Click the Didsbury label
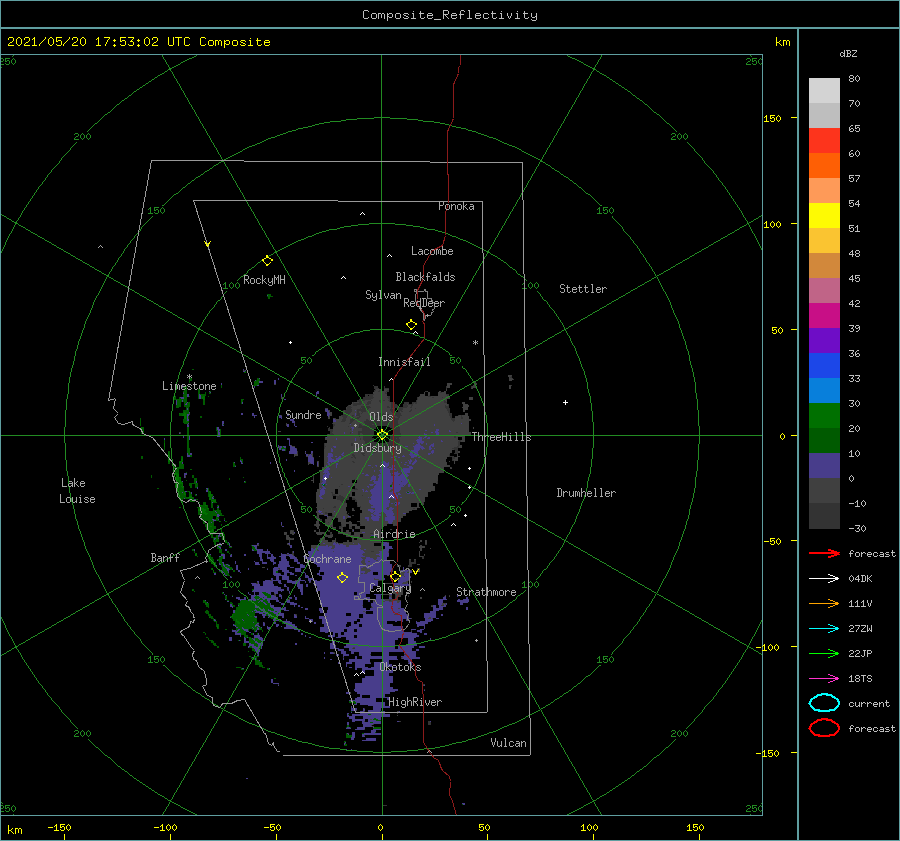The height and width of the screenshot is (841, 900). [377, 448]
